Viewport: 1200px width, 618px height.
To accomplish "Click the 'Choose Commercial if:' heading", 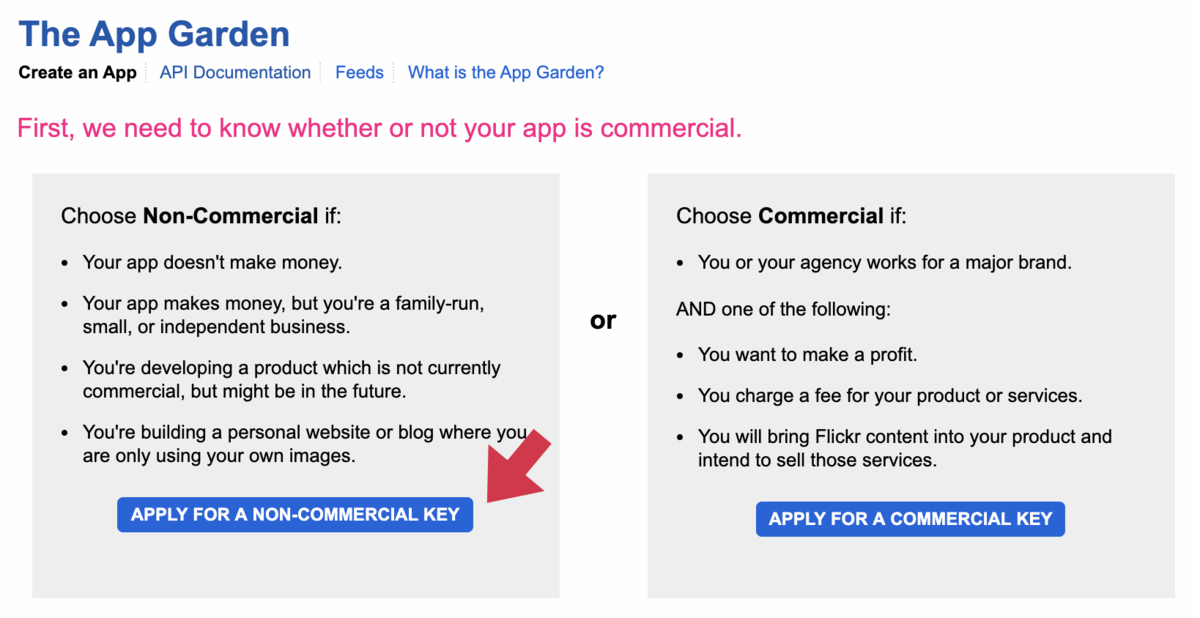I will 791,216.
